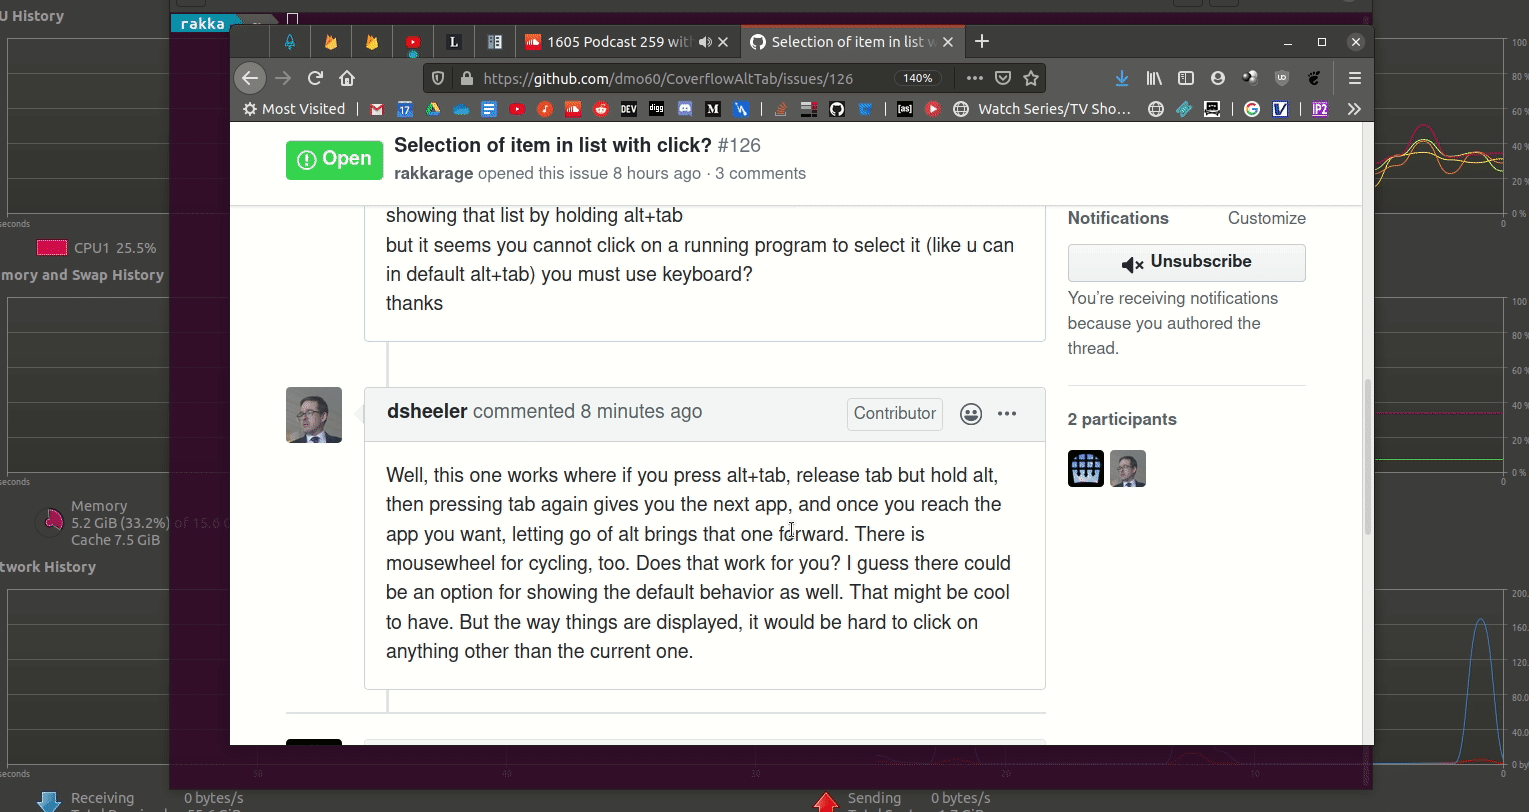Open dsheeler's profile link
The image size is (1529, 812).
(x=427, y=411)
